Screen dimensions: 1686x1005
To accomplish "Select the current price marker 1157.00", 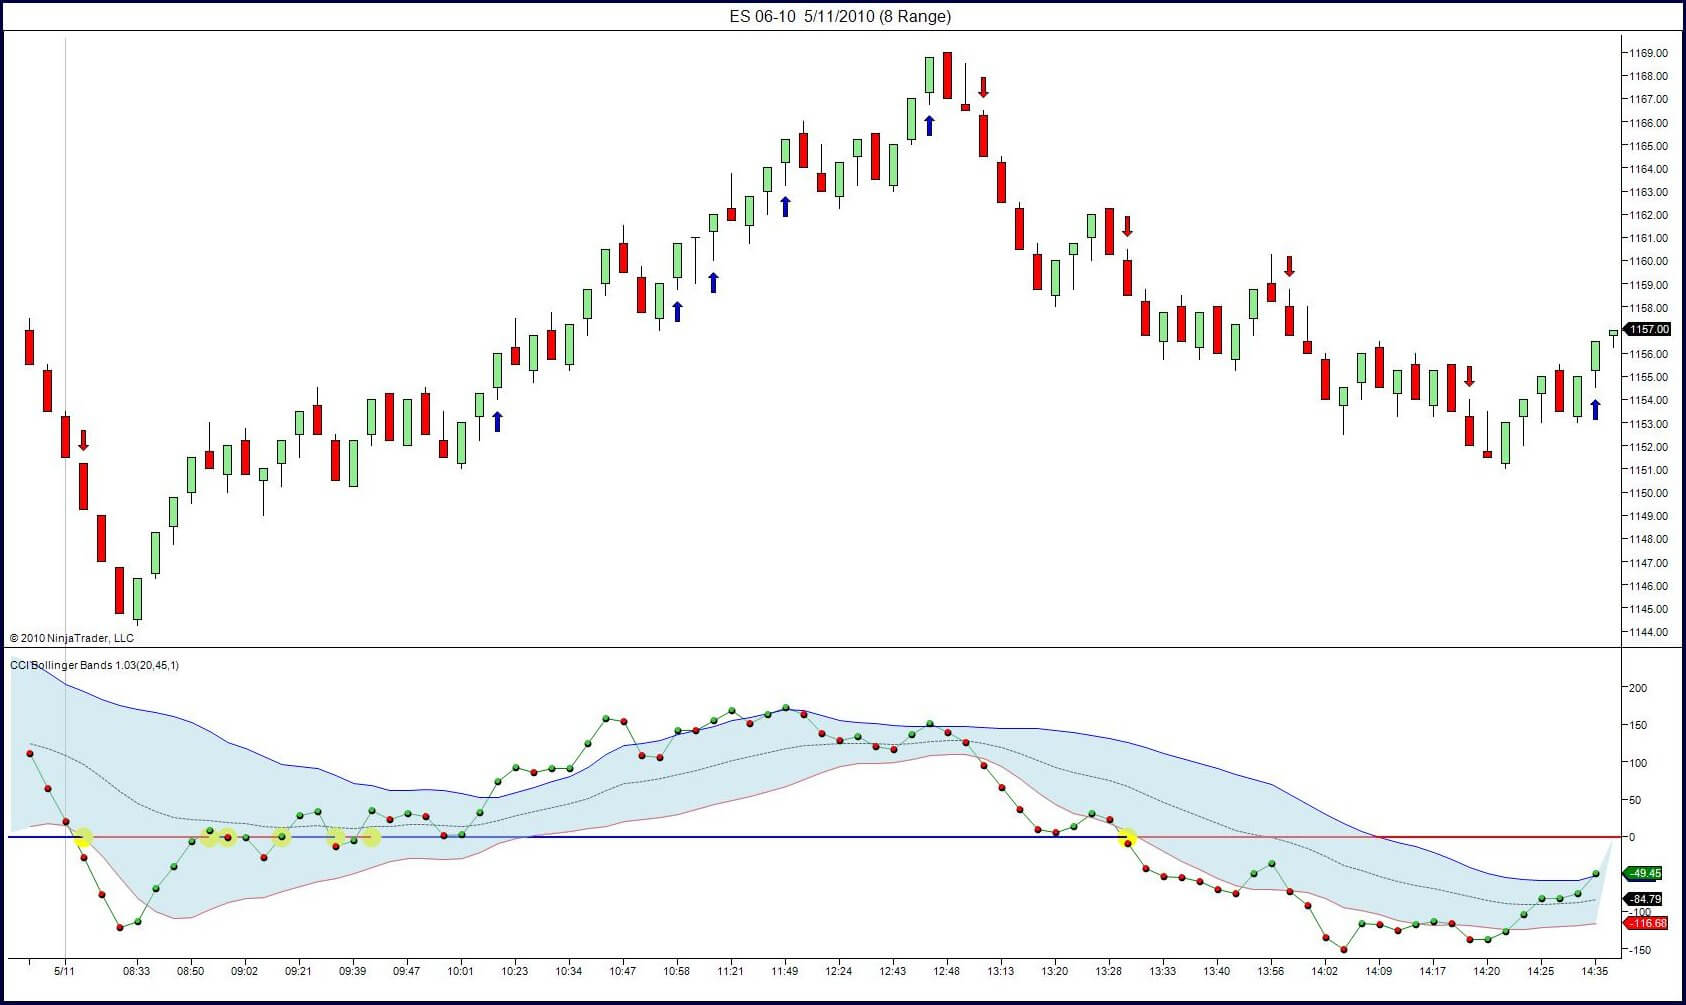I will tap(1647, 329).
